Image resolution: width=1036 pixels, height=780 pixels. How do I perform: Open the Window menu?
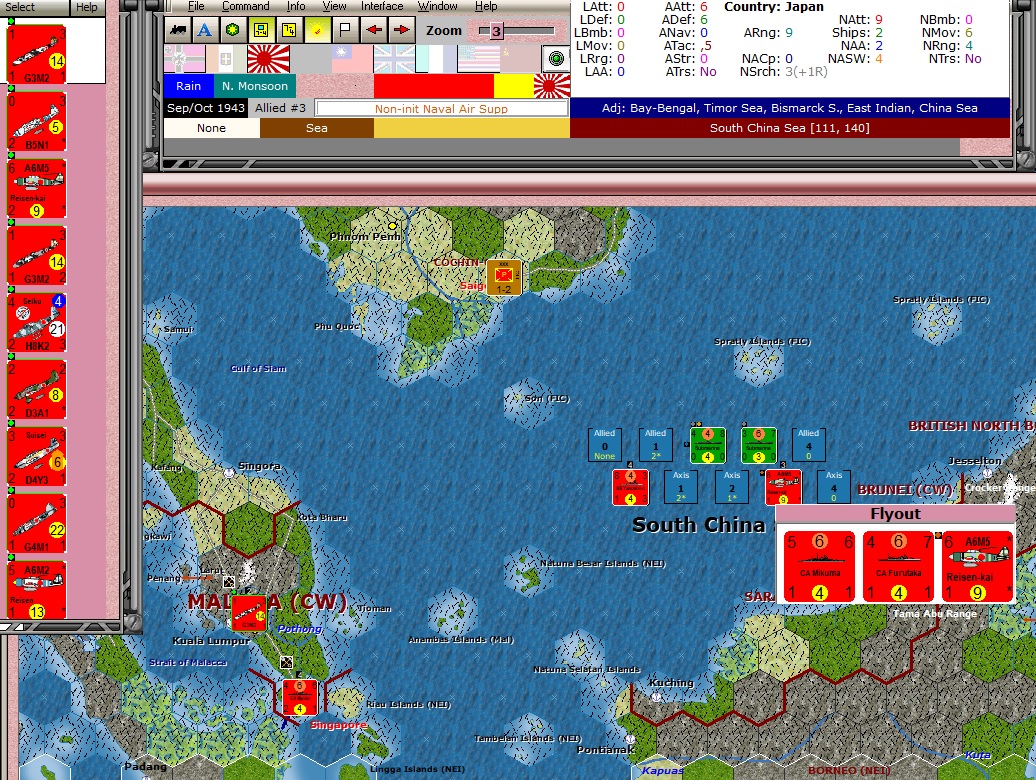click(437, 6)
